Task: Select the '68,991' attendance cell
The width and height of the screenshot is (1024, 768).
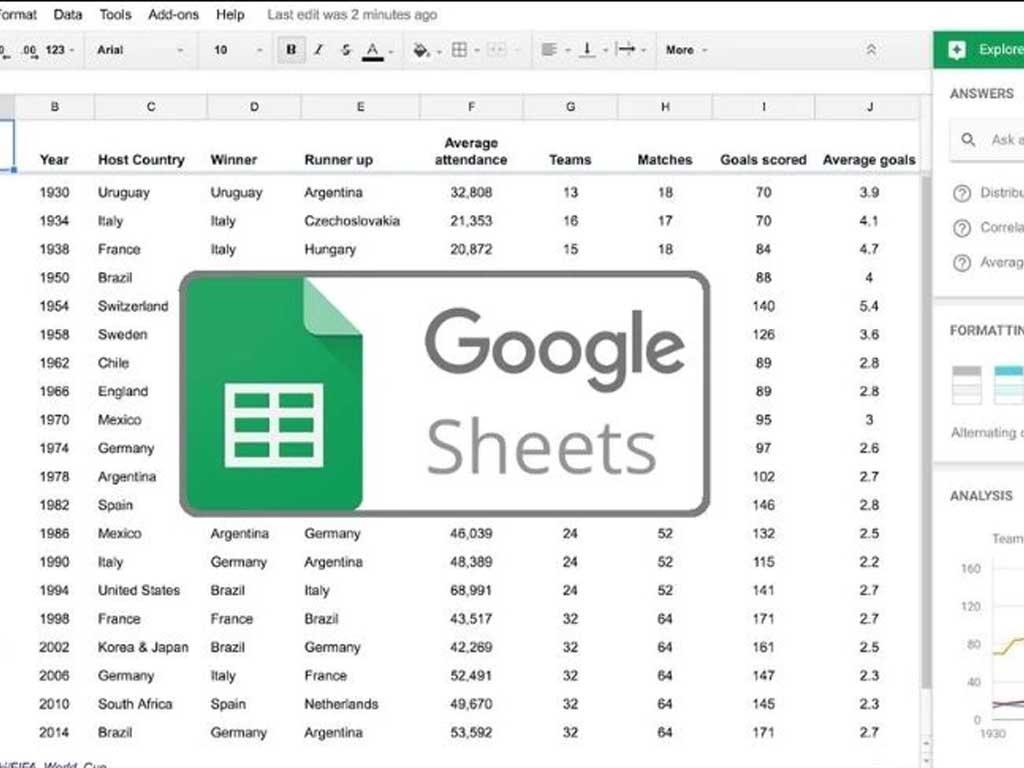Action: 471,590
